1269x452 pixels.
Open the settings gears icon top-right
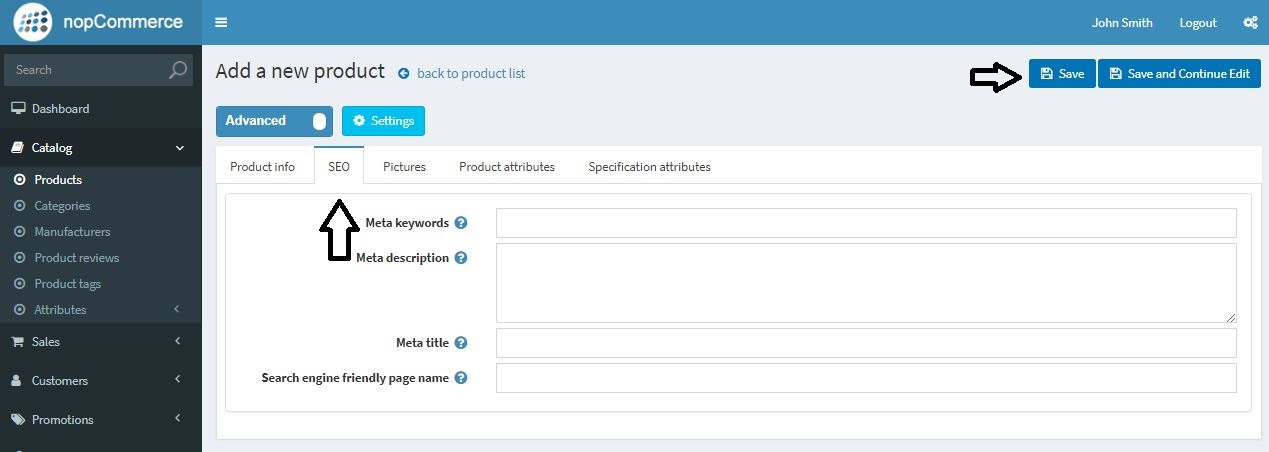[1250, 23]
